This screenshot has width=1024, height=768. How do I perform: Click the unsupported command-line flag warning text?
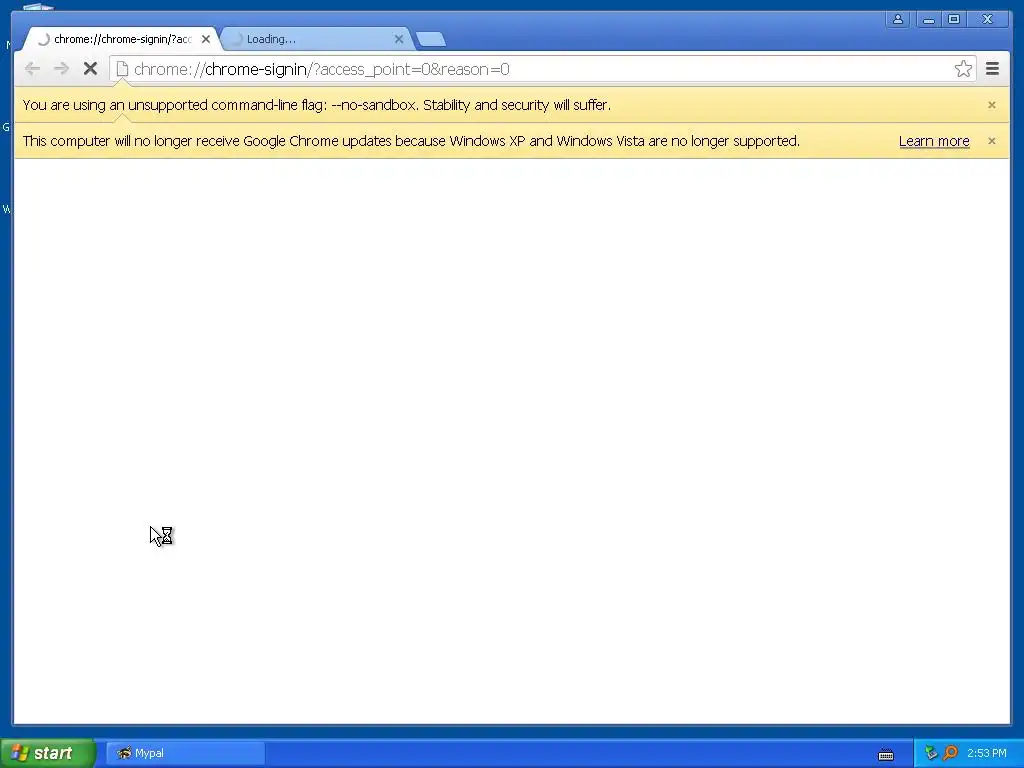[317, 105]
